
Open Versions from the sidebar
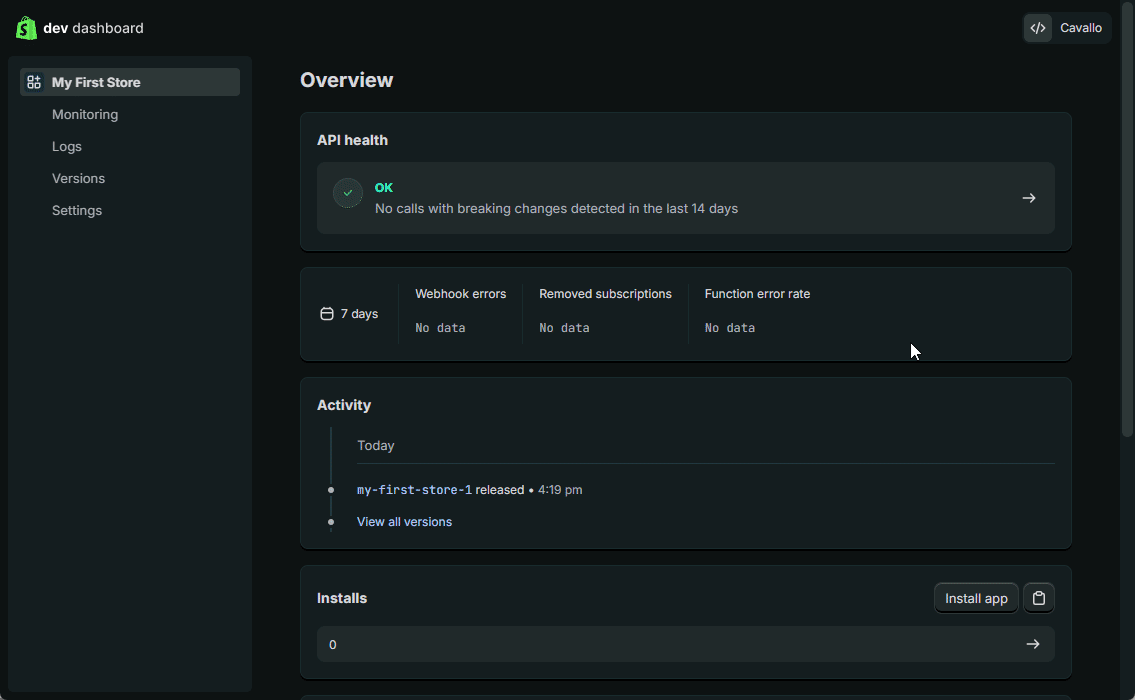coord(78,178)
